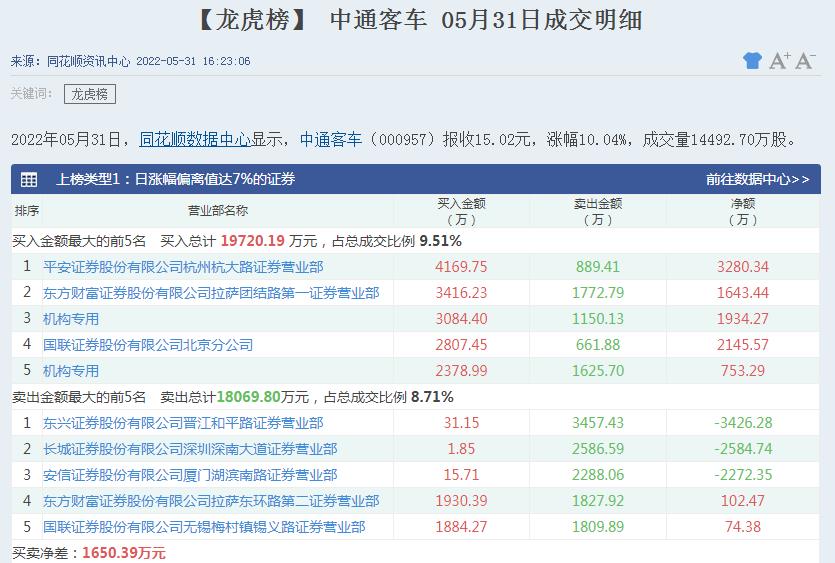Select 国联证券无锡梅村镇锡义路证券营业部
This screenshot has height=563, width=835.
204,527
